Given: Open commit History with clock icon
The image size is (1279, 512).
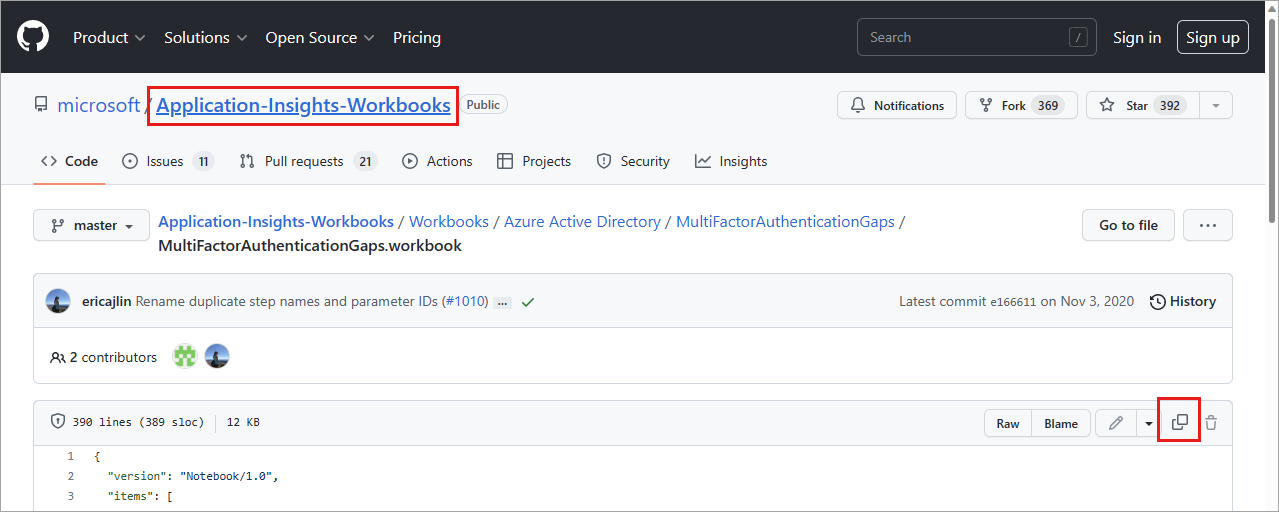Looking at the screenshot, I should point(1183,301).
